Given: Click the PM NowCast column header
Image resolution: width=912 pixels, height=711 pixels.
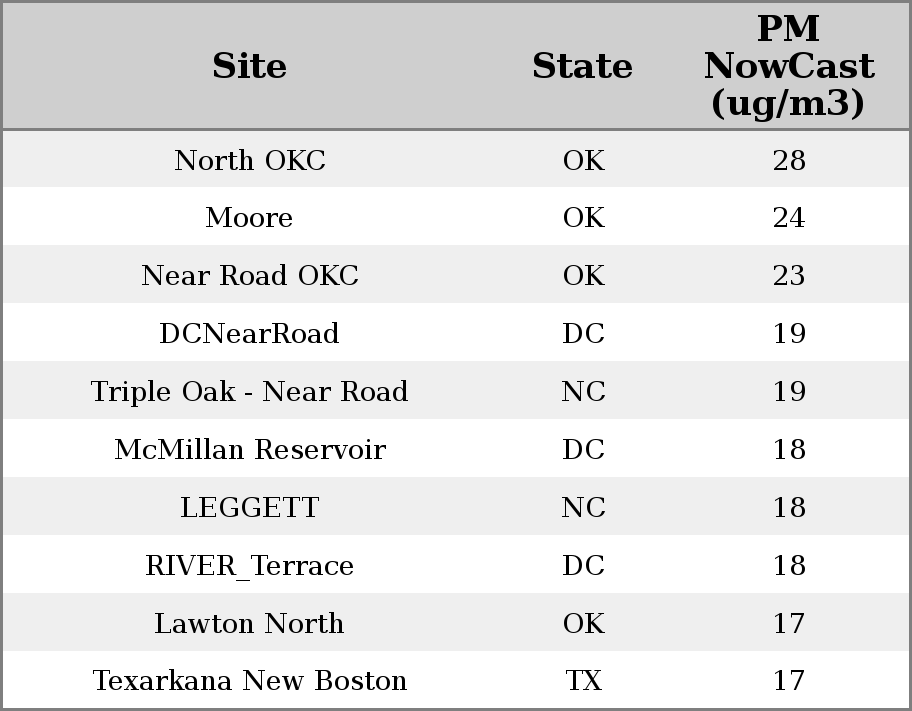Looking at the screenshot, I should (x=788, y=66).
